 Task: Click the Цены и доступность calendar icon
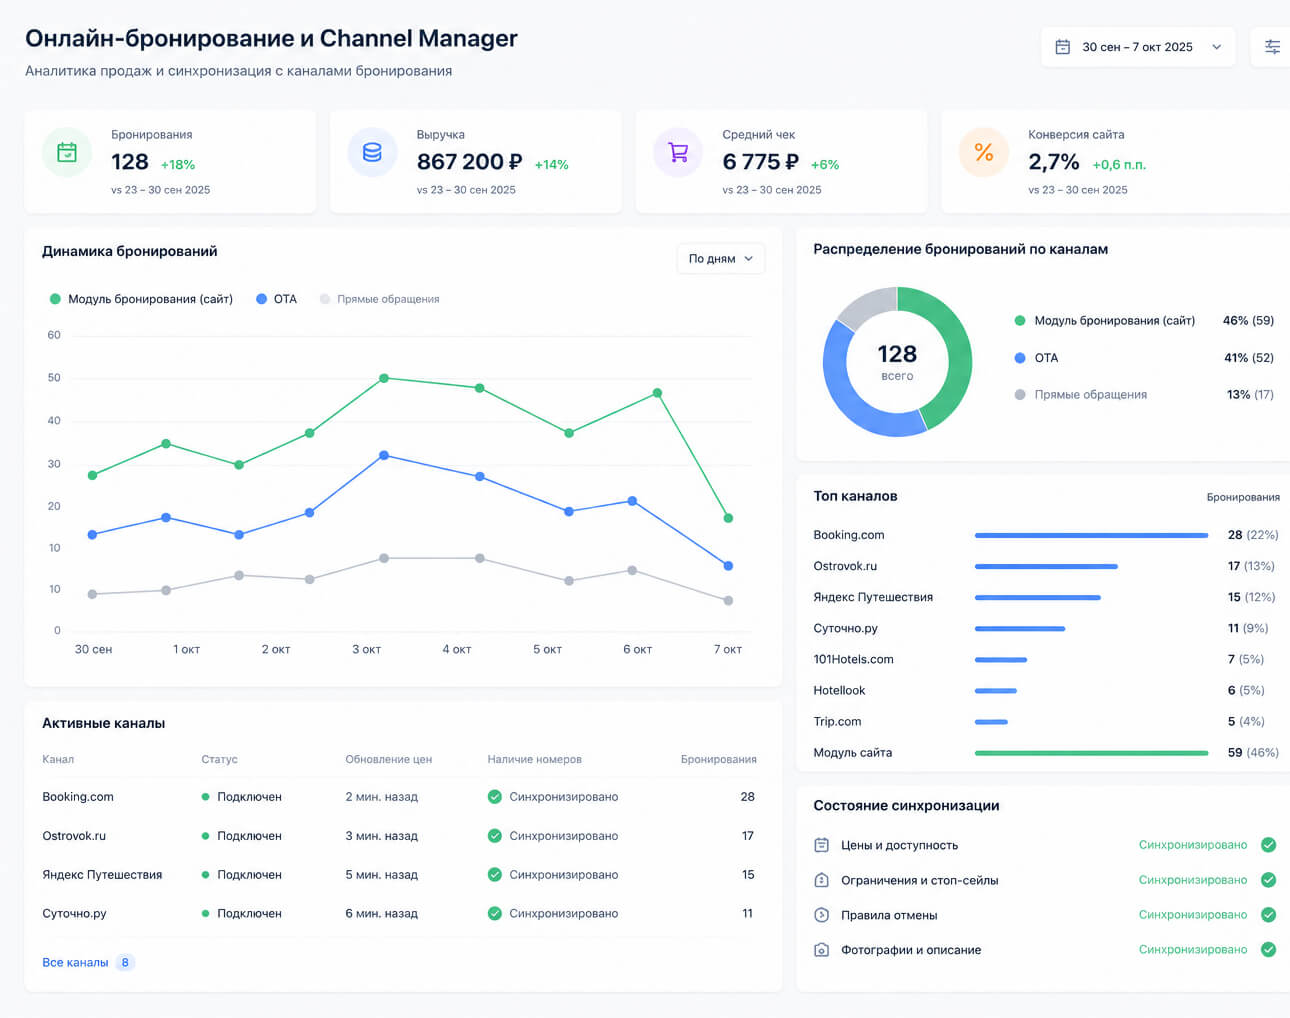tap(821, 845)
